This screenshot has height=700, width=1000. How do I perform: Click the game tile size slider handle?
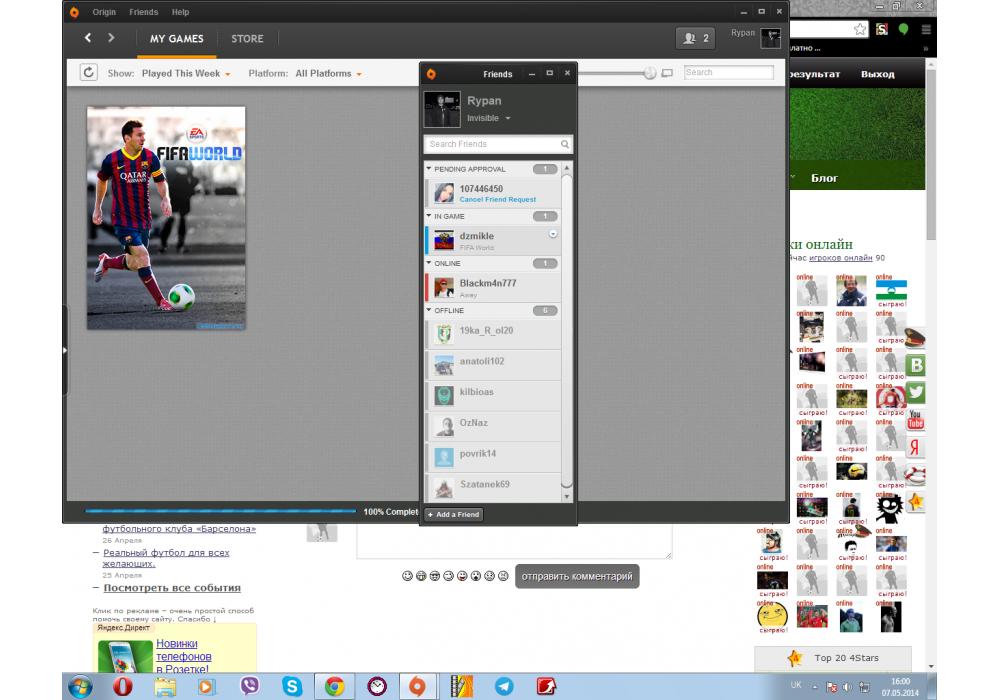pyautogui.click(x=650, y=73)
